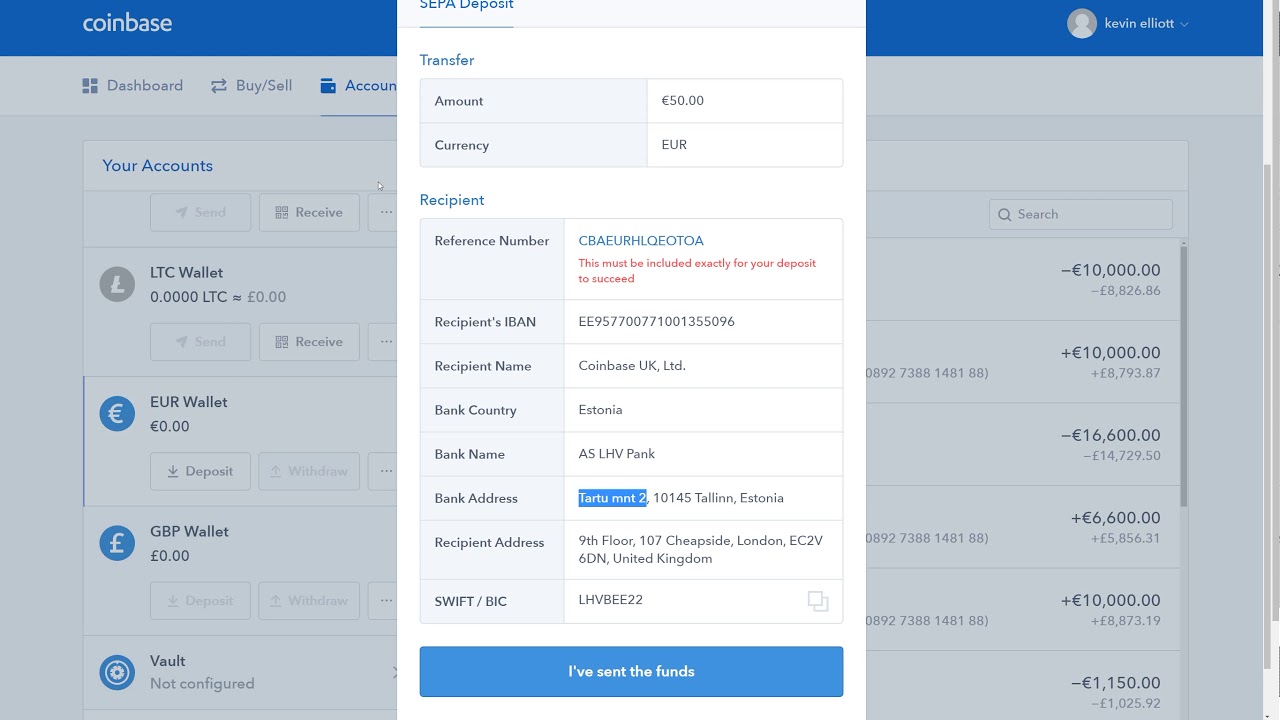Click the transaction list scrollbar
Screen dimensions: 1280x720
[x=1185, y=375]
